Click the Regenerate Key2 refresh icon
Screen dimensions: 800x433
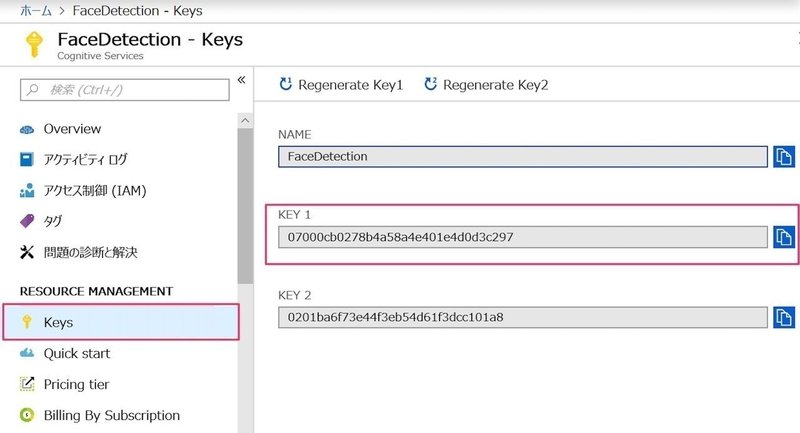(431, 84)
